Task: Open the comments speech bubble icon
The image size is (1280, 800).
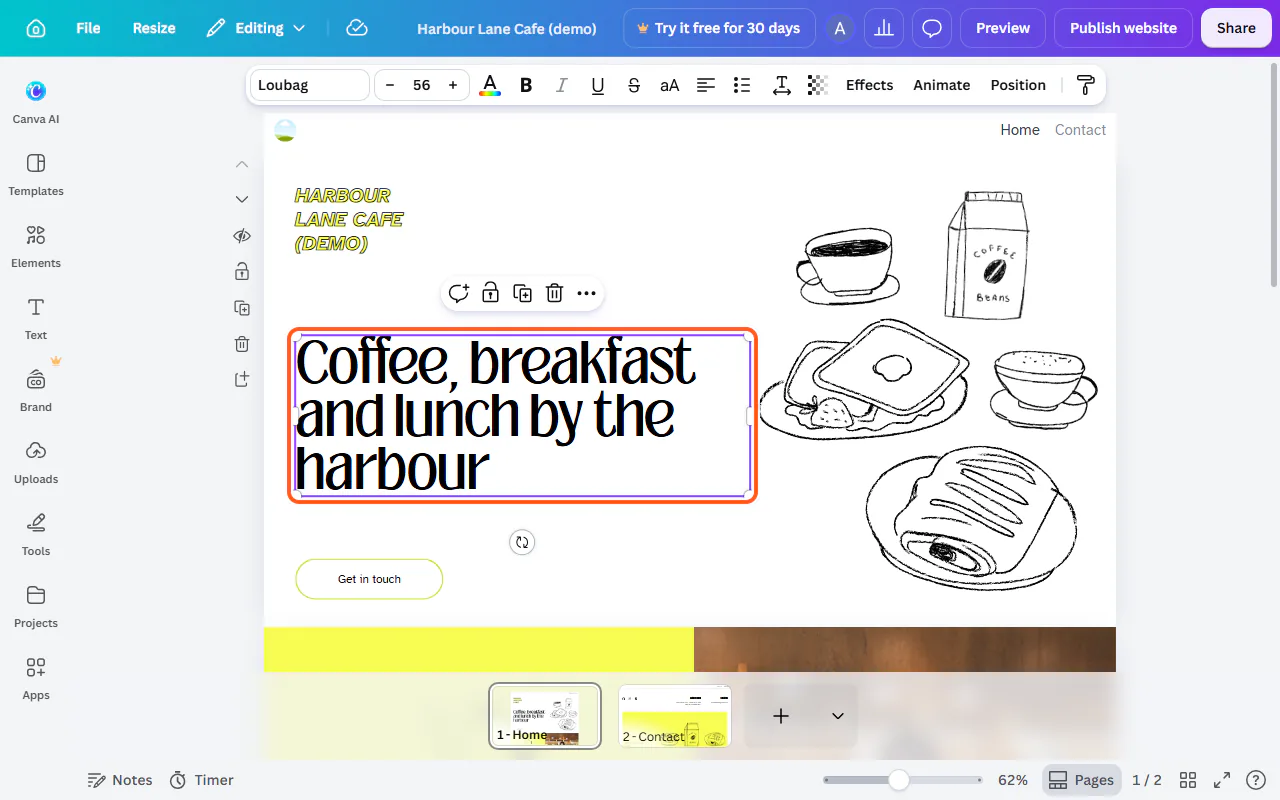Action: tap(932, 28)
